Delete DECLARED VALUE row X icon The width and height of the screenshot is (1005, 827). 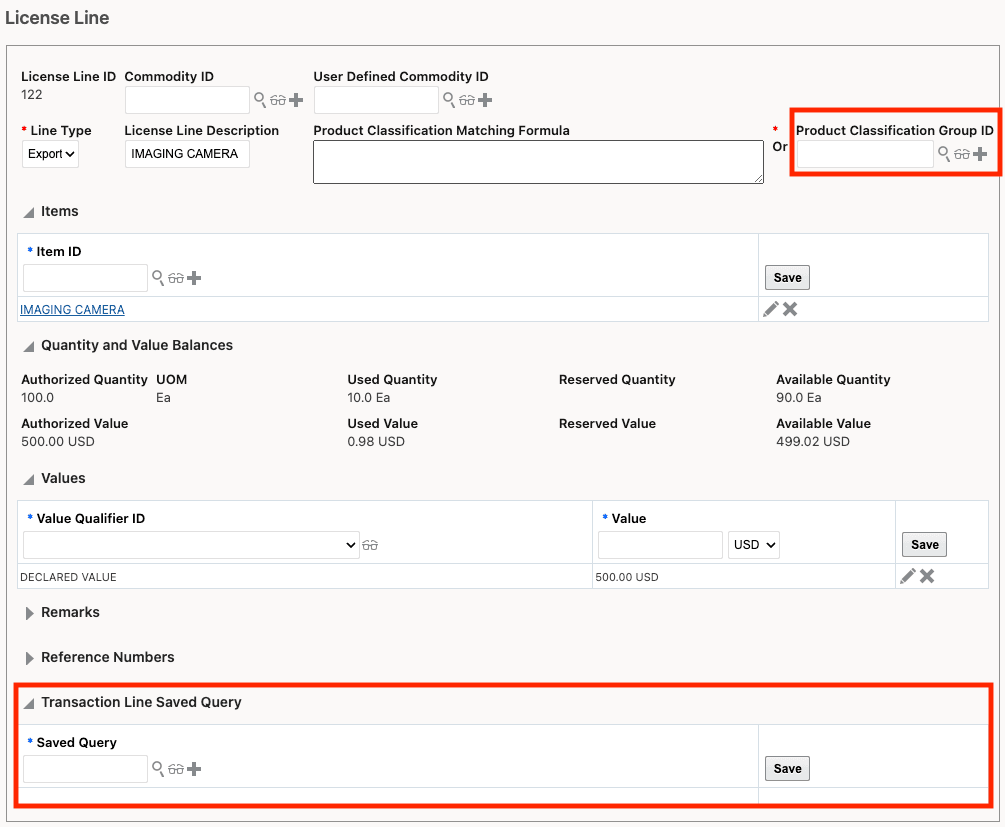927,576
